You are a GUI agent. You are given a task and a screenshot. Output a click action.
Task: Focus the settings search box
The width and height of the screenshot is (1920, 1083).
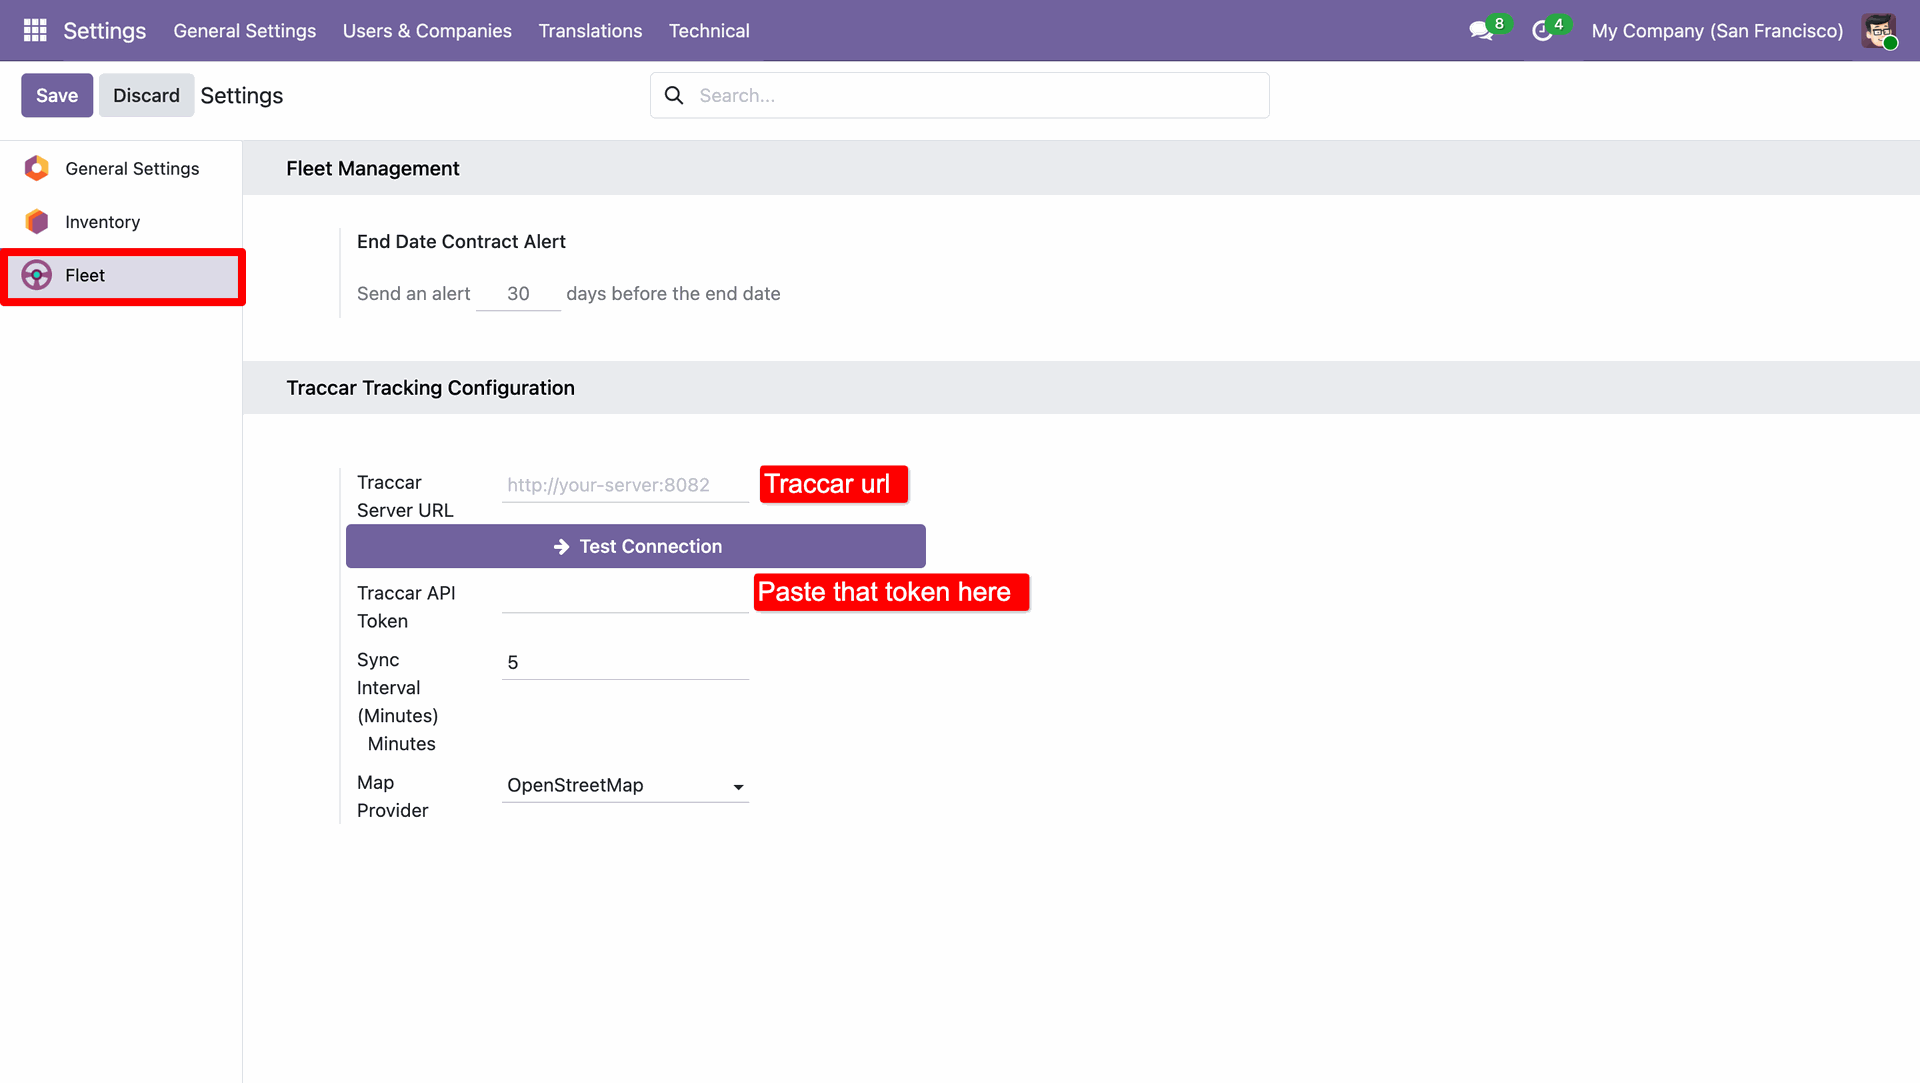960,95
